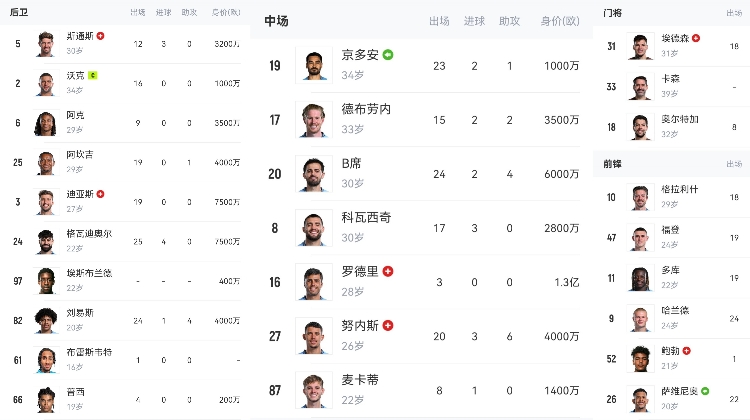Click the injury icon beside goalkeeper 埃德森
This screenshot has width=750, height=420.
tap(696, 38)
